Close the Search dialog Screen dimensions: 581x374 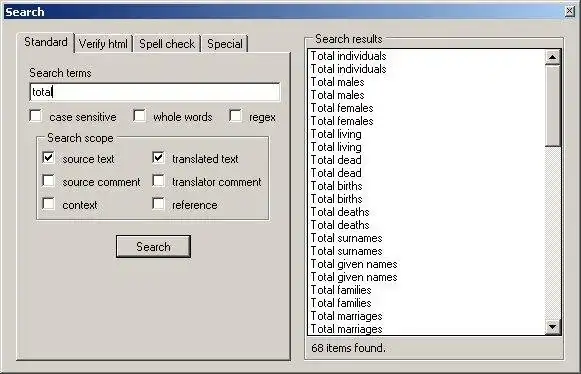(570, 11)
